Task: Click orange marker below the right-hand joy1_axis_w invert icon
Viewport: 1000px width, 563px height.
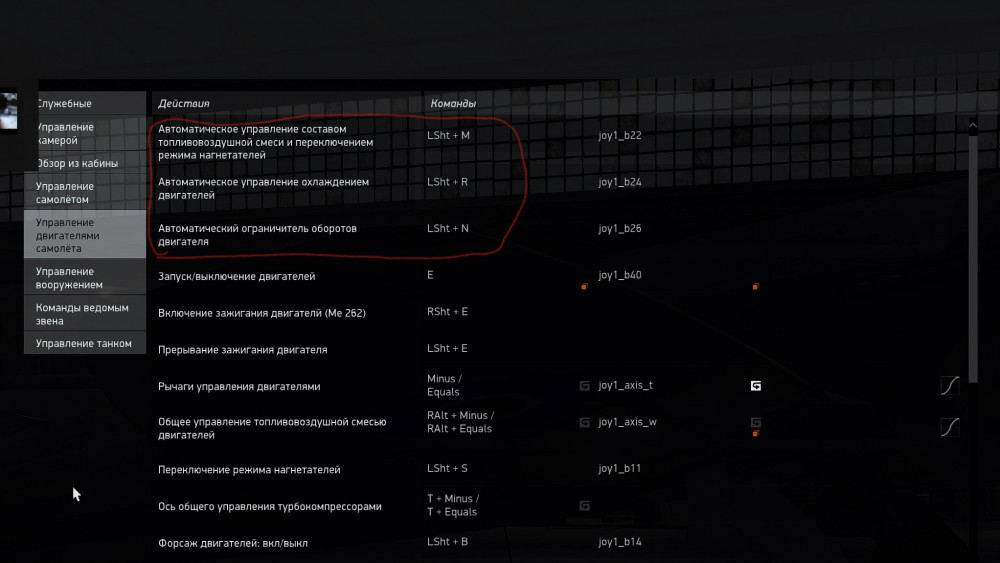Action: point(755,433)
